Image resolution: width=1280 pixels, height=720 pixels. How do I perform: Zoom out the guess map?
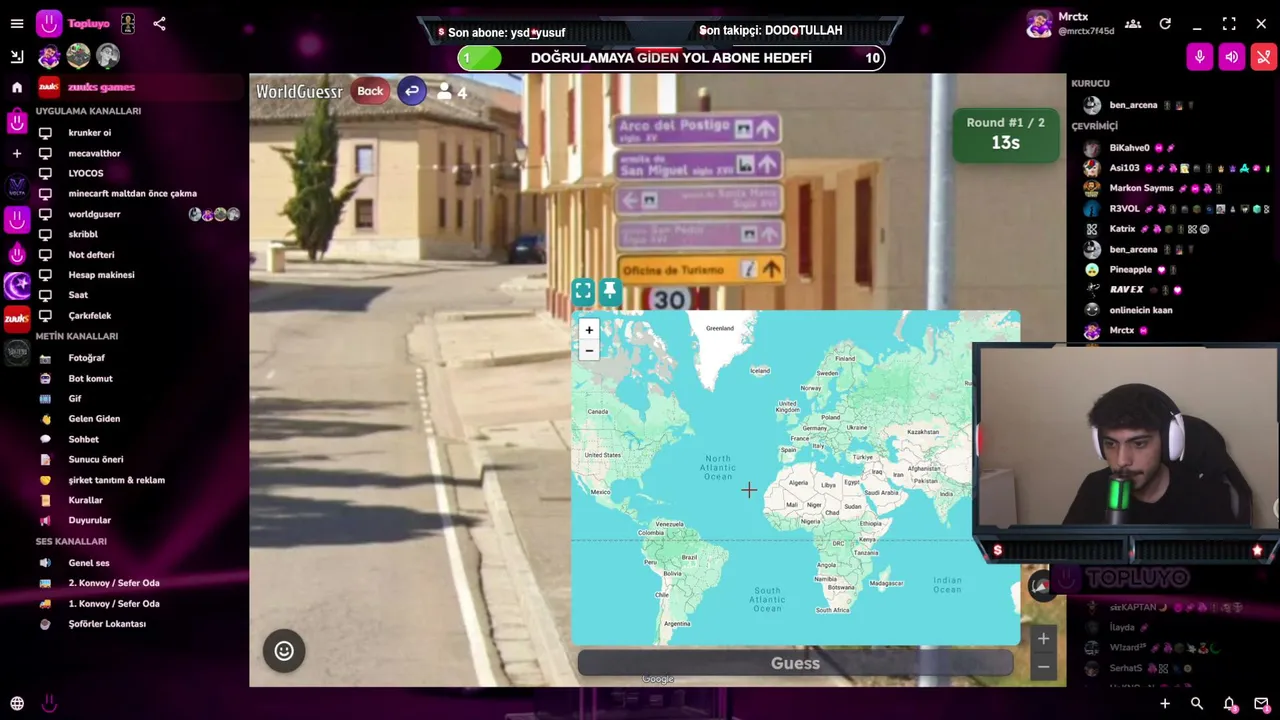coord(589,350)
